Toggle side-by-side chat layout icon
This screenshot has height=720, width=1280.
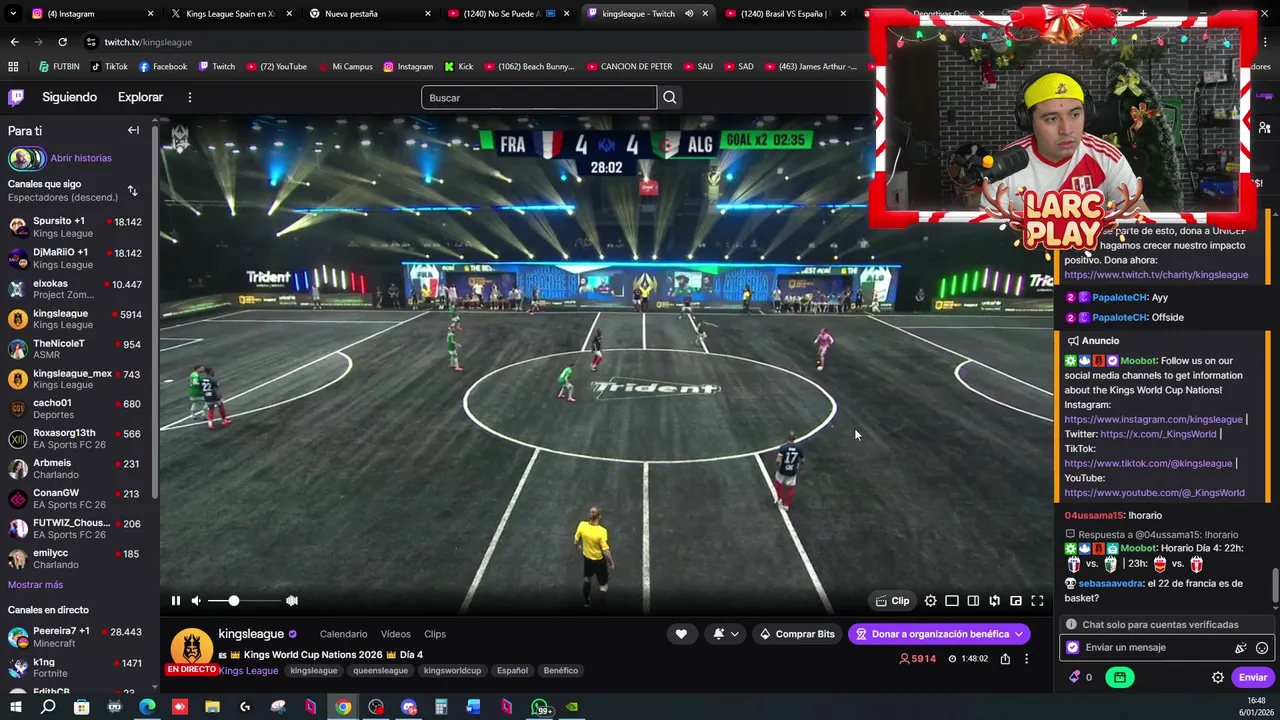973,601
